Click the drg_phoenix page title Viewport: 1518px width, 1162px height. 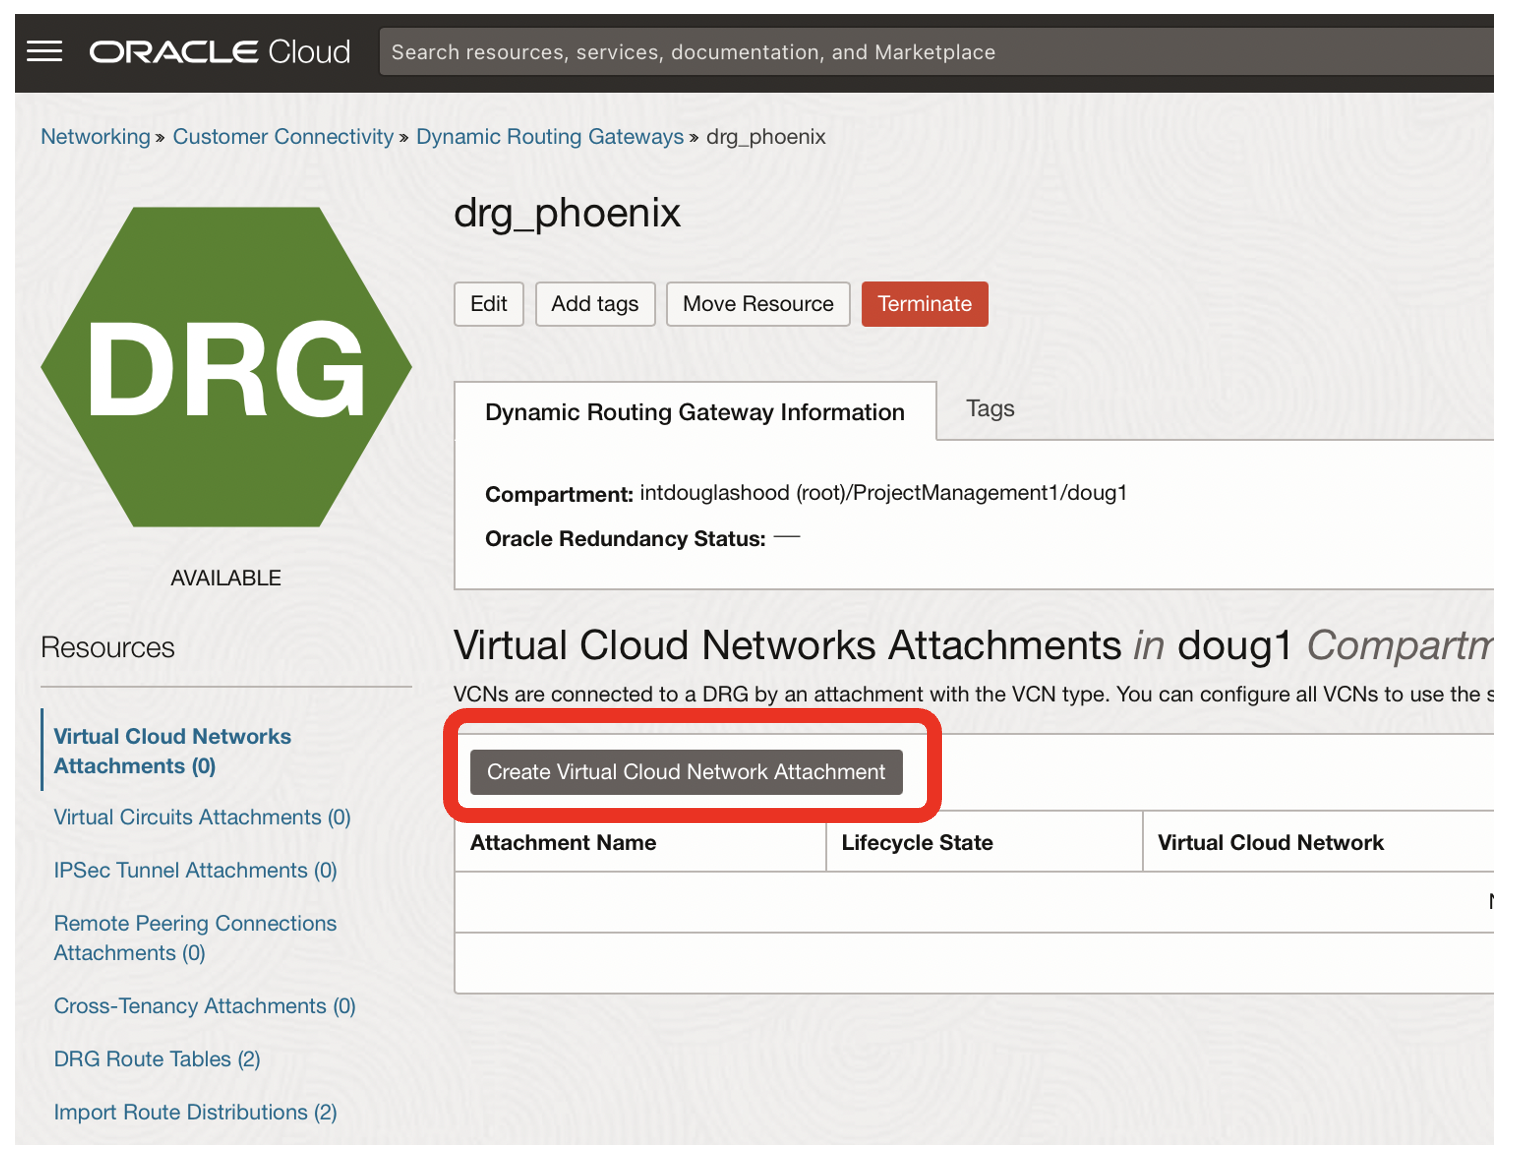click(x=567, y=213)
